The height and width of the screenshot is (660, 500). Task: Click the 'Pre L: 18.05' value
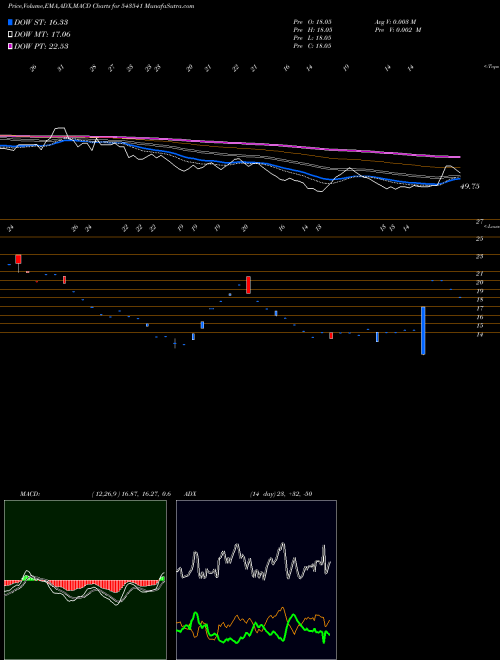[x=313, y=38]
